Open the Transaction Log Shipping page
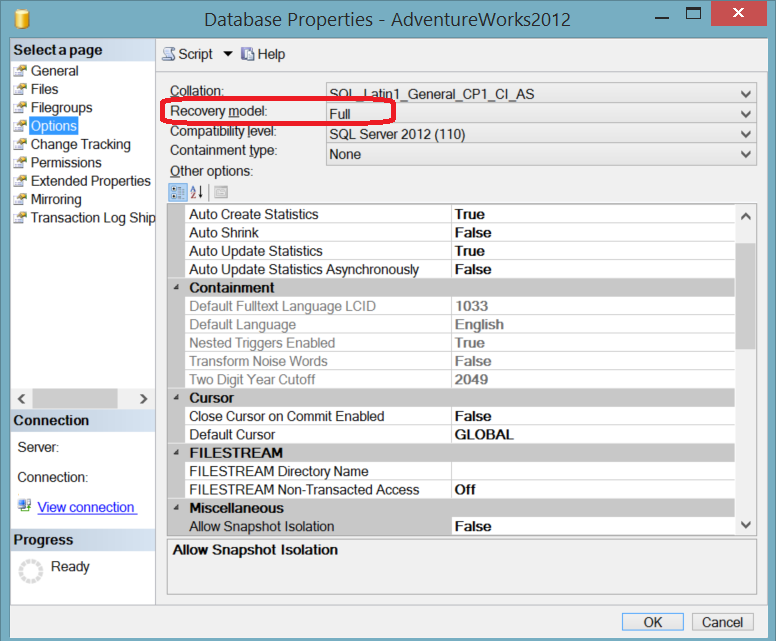The image size is (777, 641). point(93,217)
